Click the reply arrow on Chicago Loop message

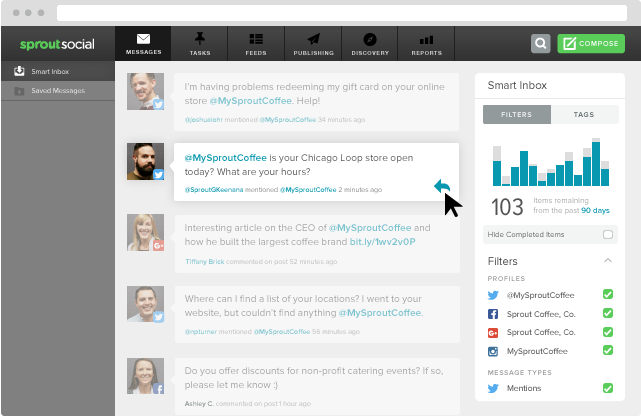(x=442, y=186)
